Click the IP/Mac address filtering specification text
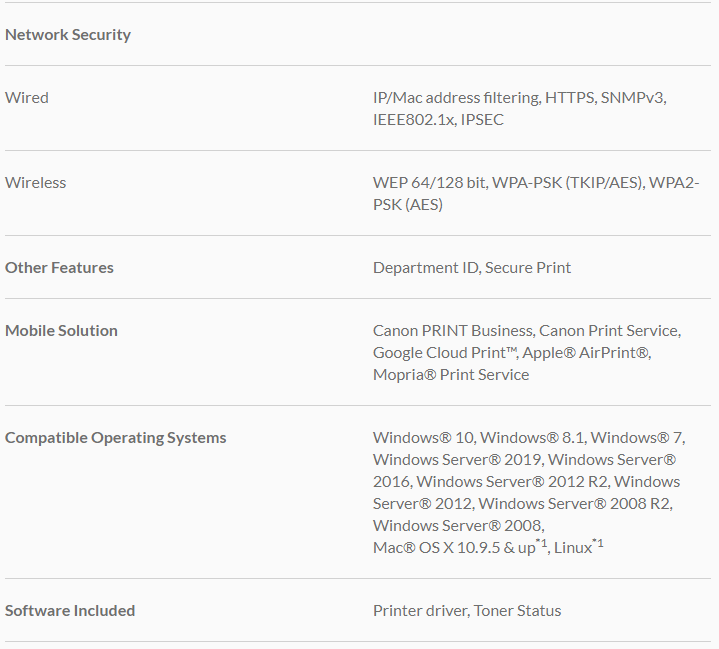The width and height of the screenshot is (719, 649). pyautogui.click(x=456, y=98)
